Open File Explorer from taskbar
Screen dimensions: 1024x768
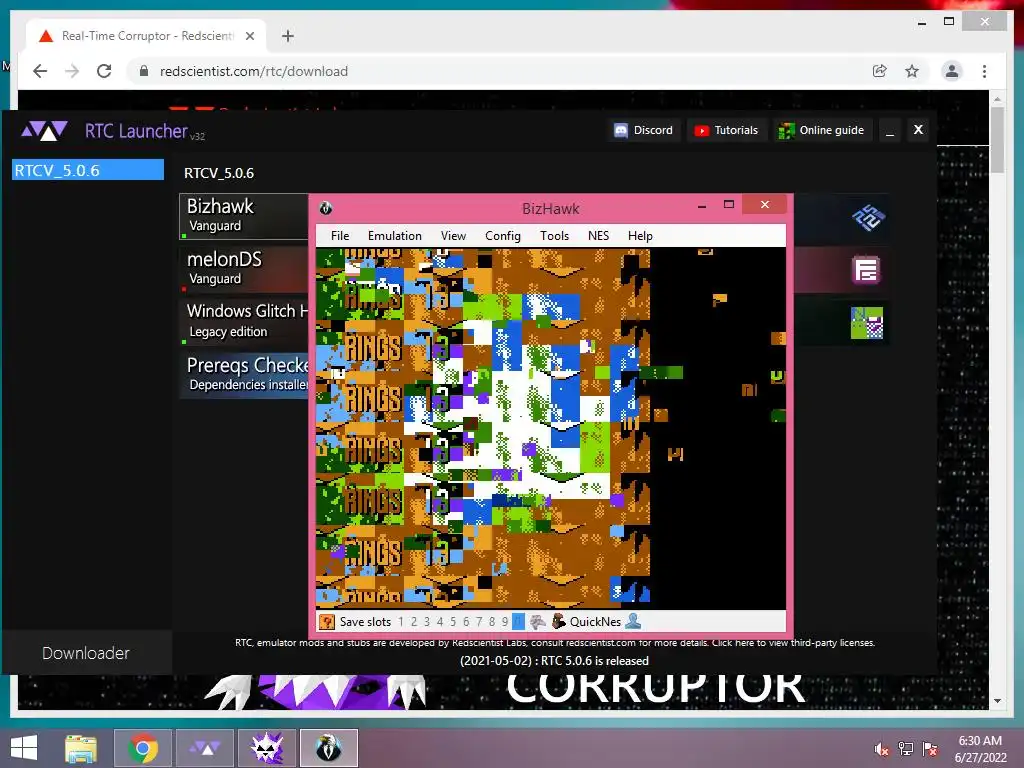click(80, 748)
